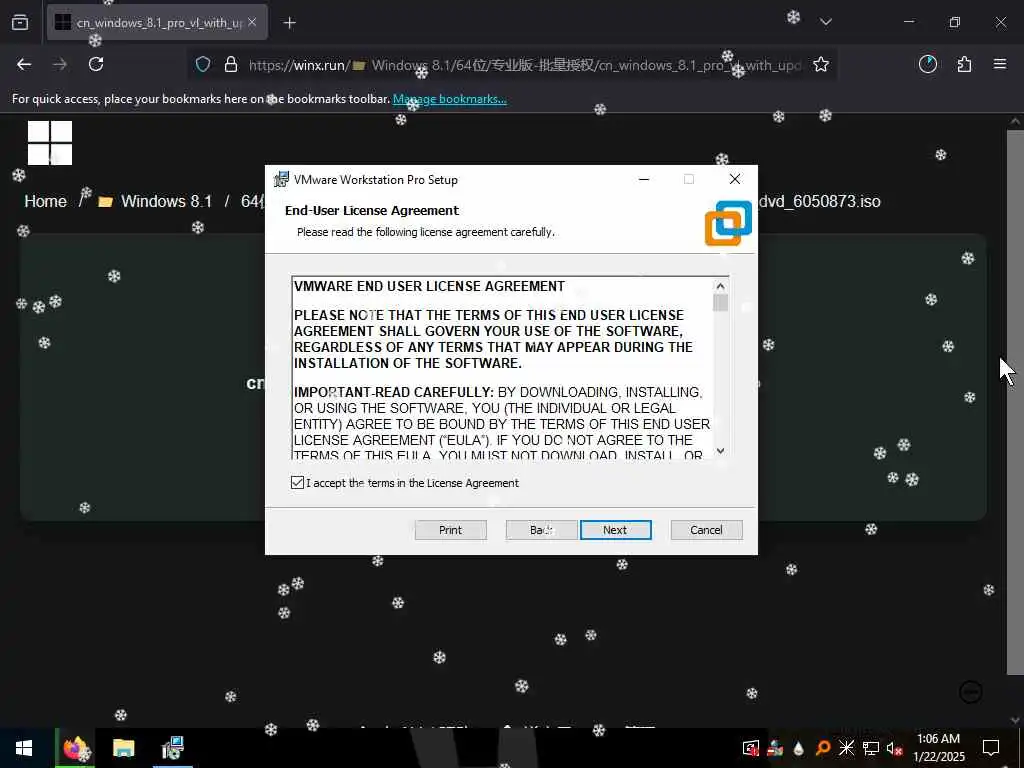Click the leftmost tray icon with red badge
This screenshot has width=1024, height=768.
tap(751, 748)
